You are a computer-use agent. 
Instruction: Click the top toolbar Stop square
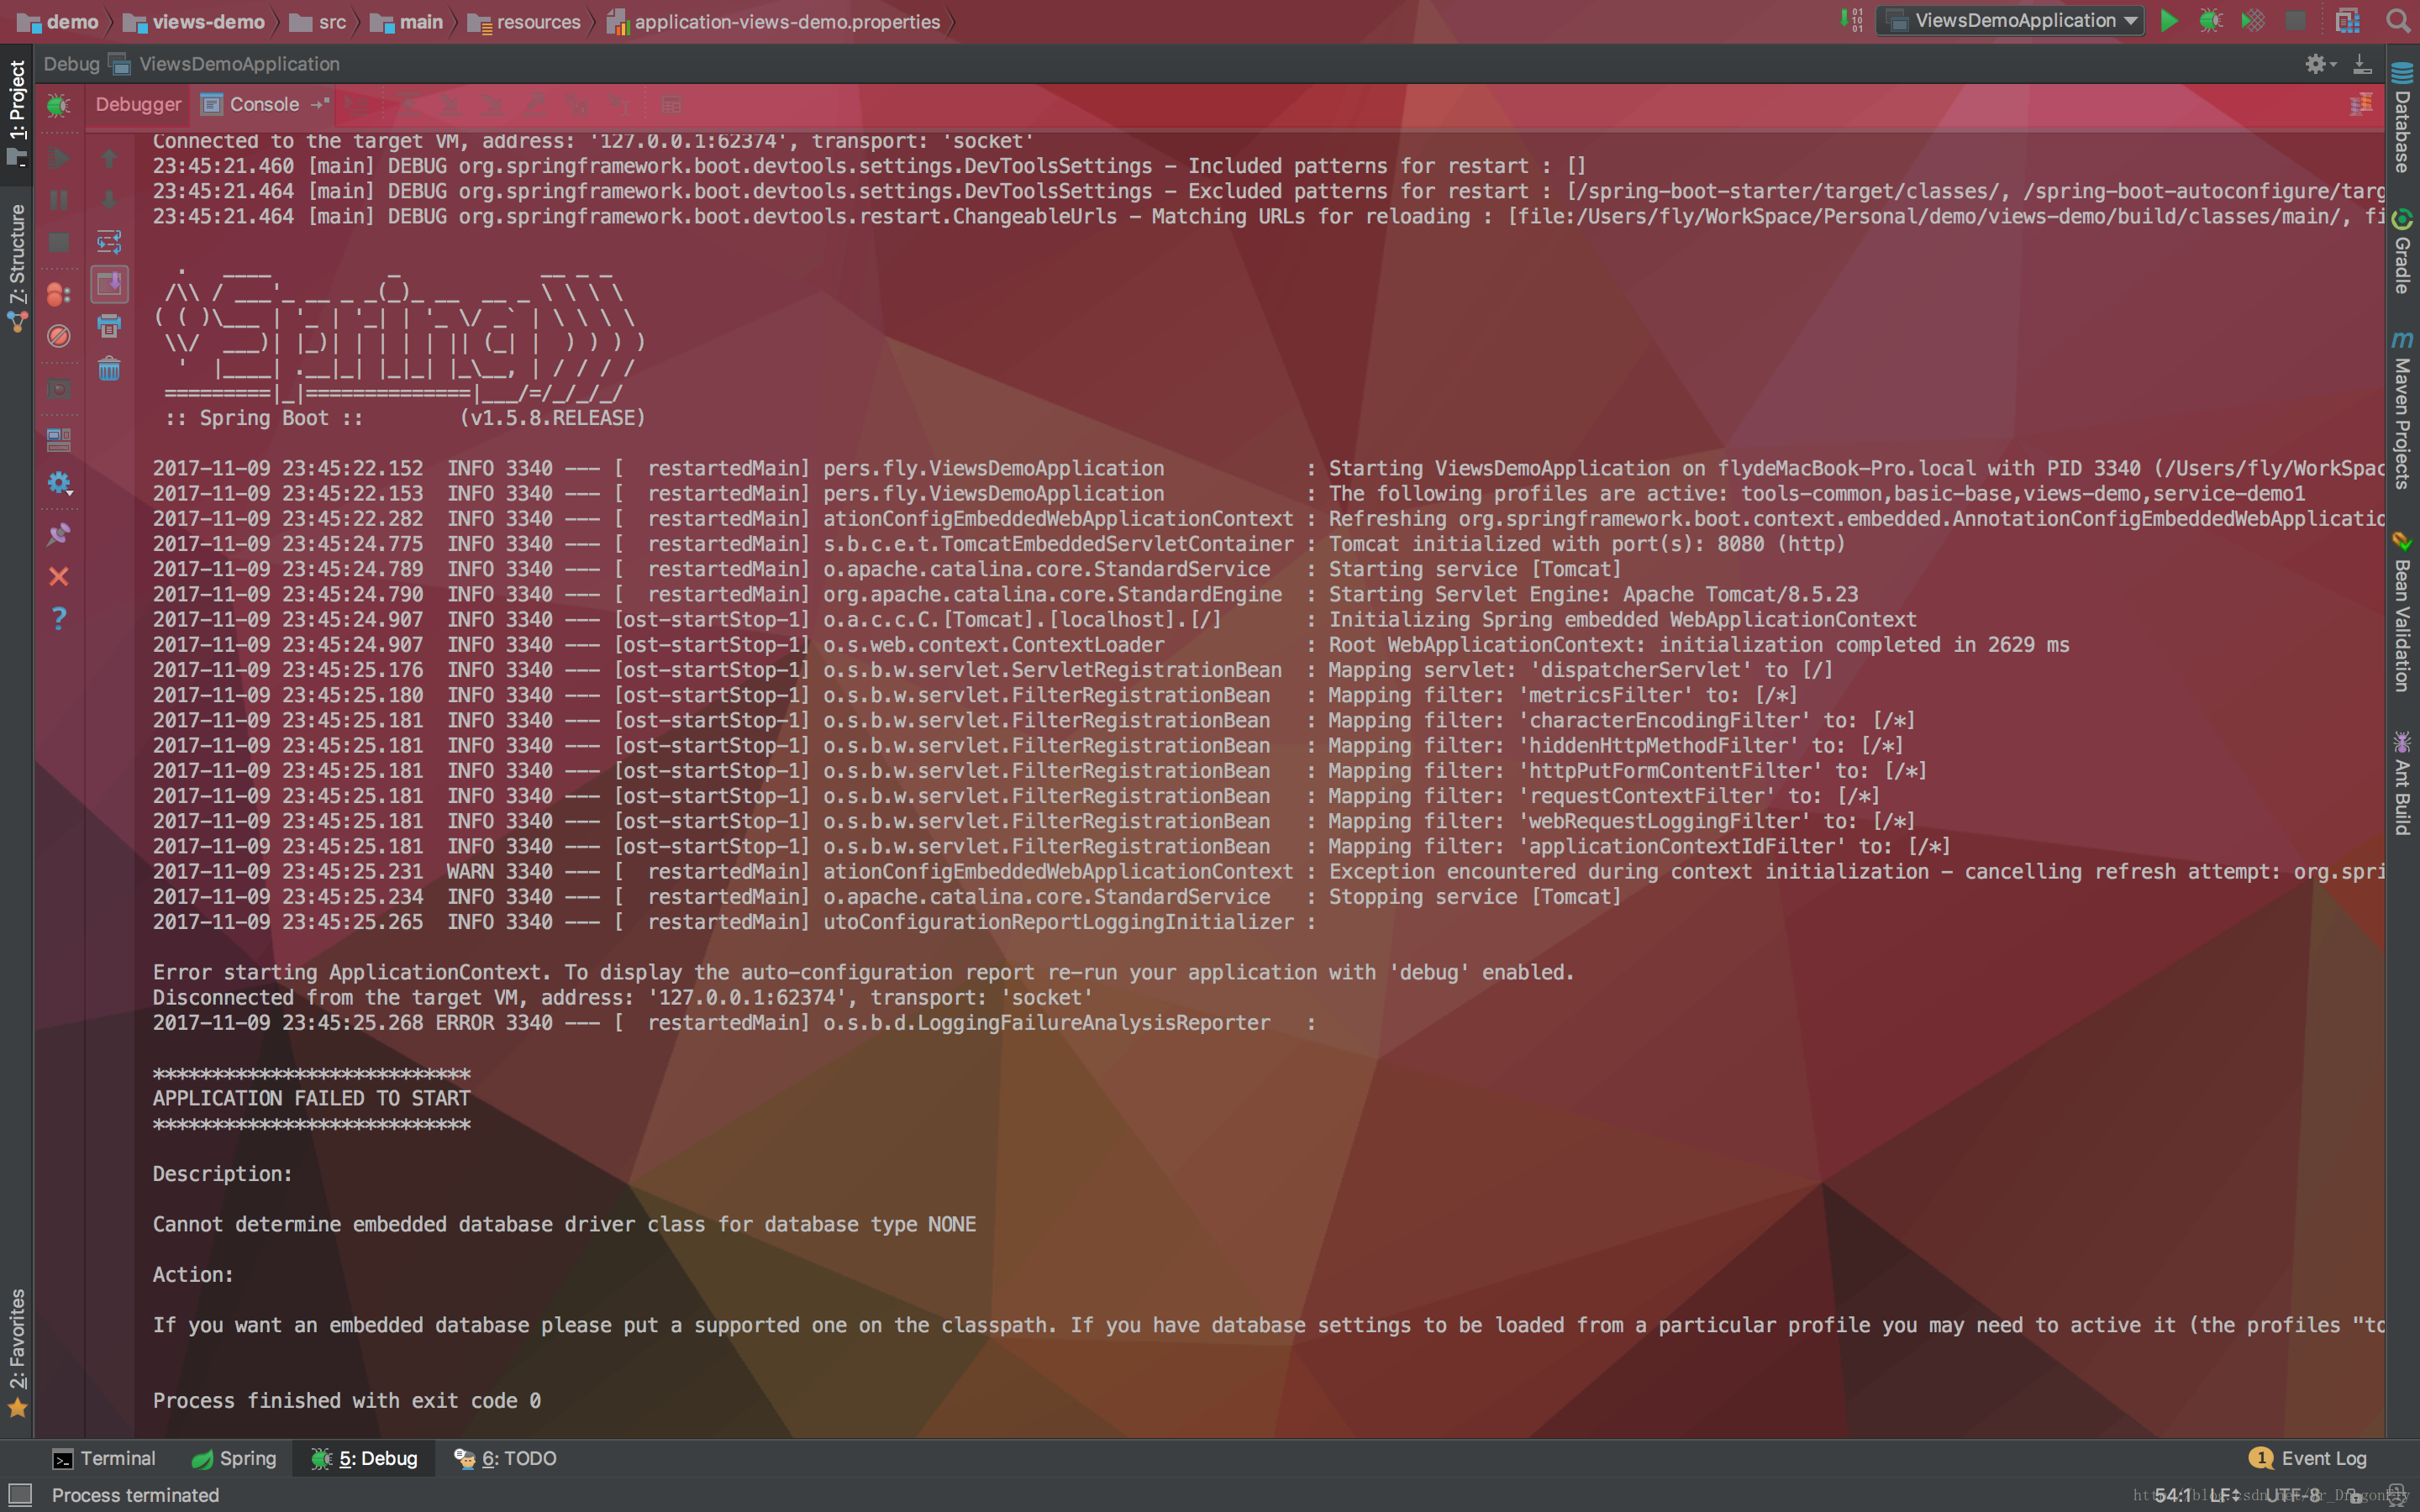2296,20
